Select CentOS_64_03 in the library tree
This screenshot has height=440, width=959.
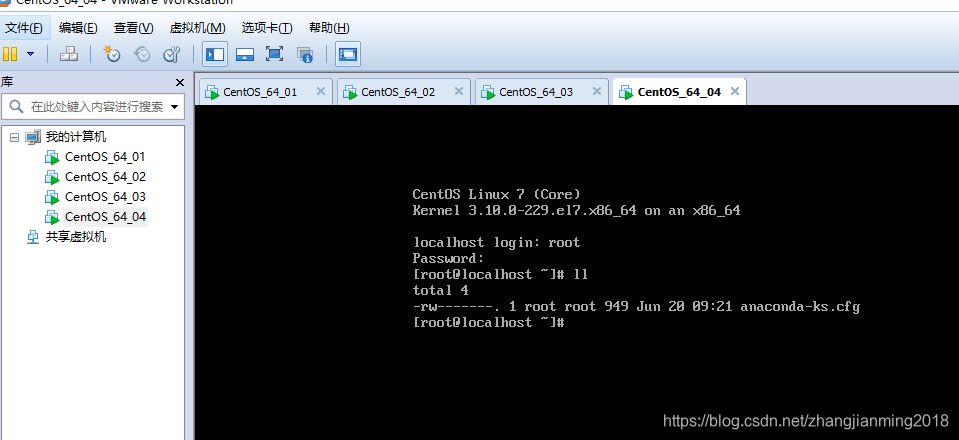click(x=105, y=197)
